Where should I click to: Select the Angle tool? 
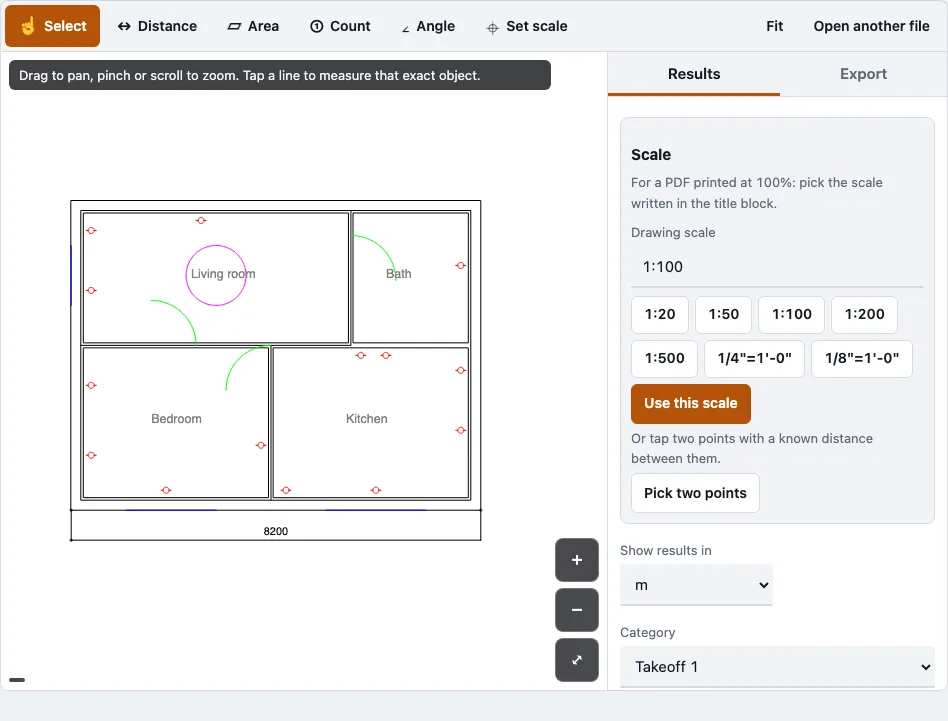(x=427, y=26)
